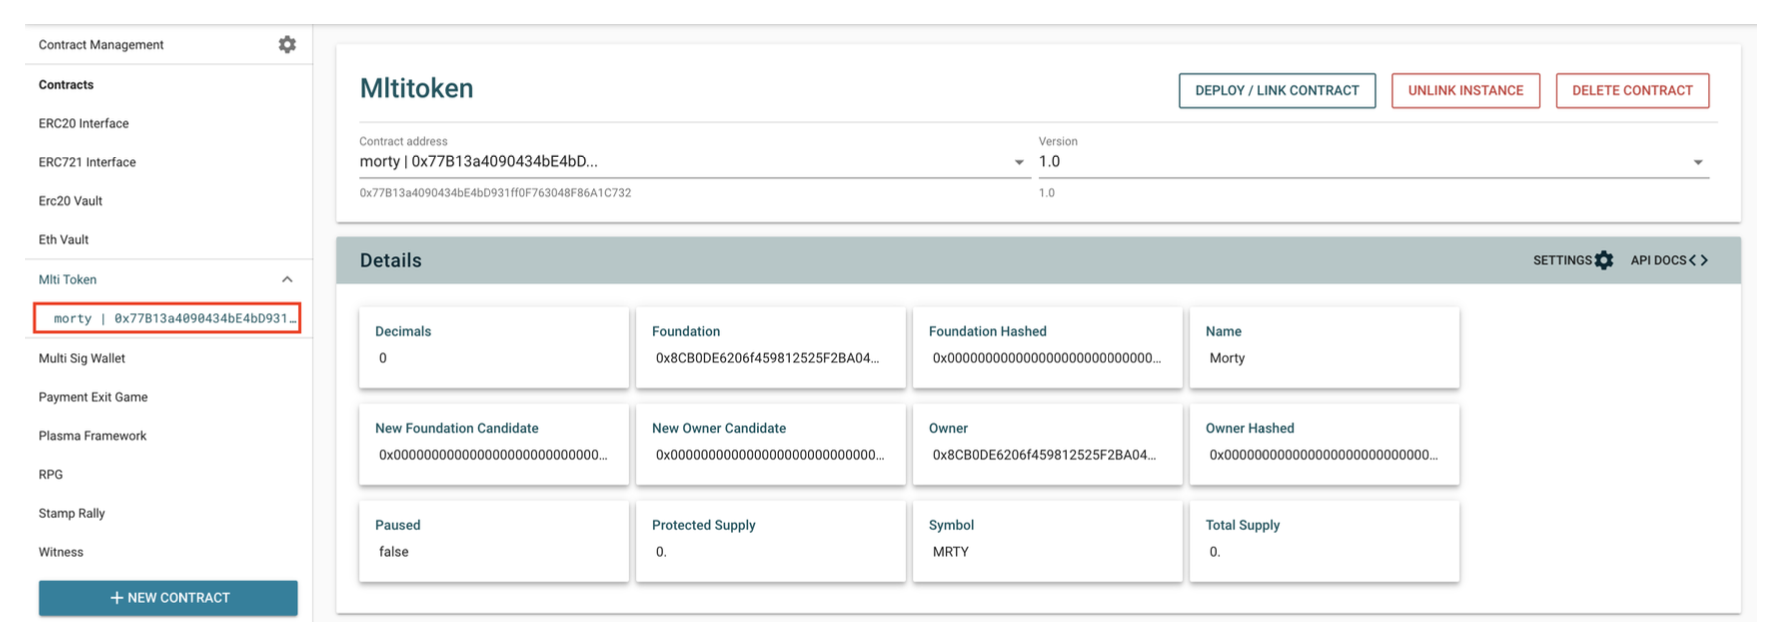
Task: Click the Details section heading
Action: 390,260
